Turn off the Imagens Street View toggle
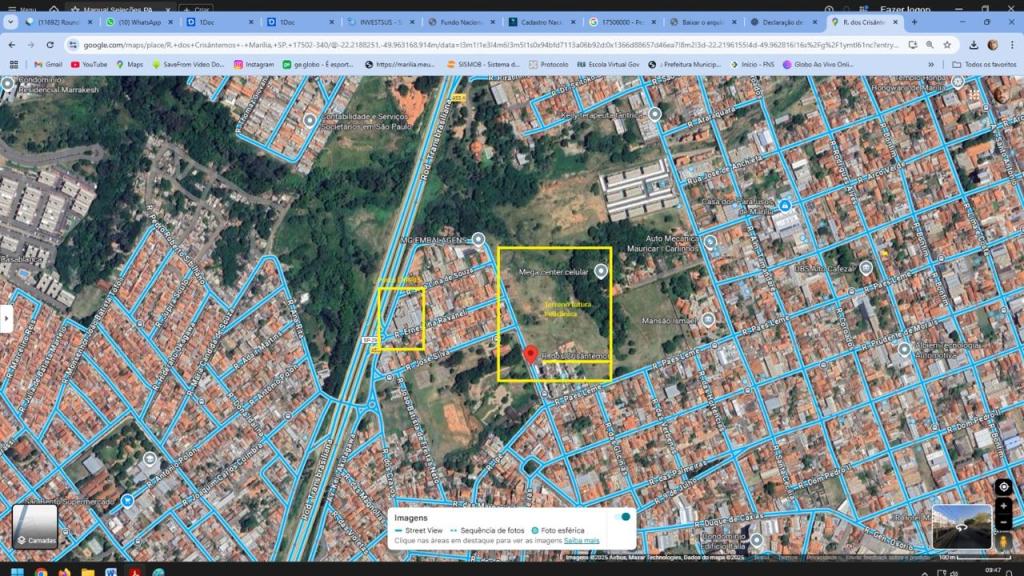Image resolution: width=1024 pixels, height=576 pixels. click(624, 517)
